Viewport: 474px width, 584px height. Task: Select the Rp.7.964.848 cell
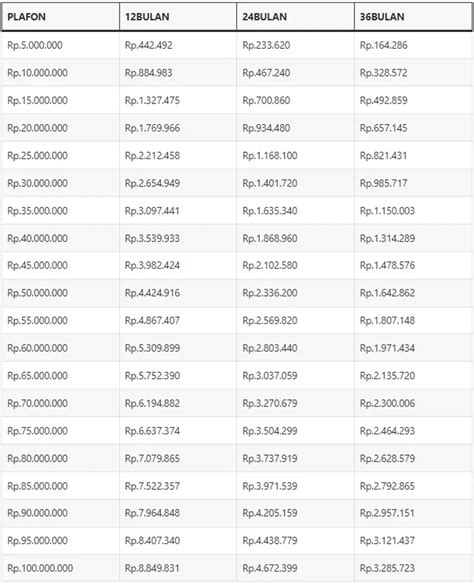coord(178,513)
